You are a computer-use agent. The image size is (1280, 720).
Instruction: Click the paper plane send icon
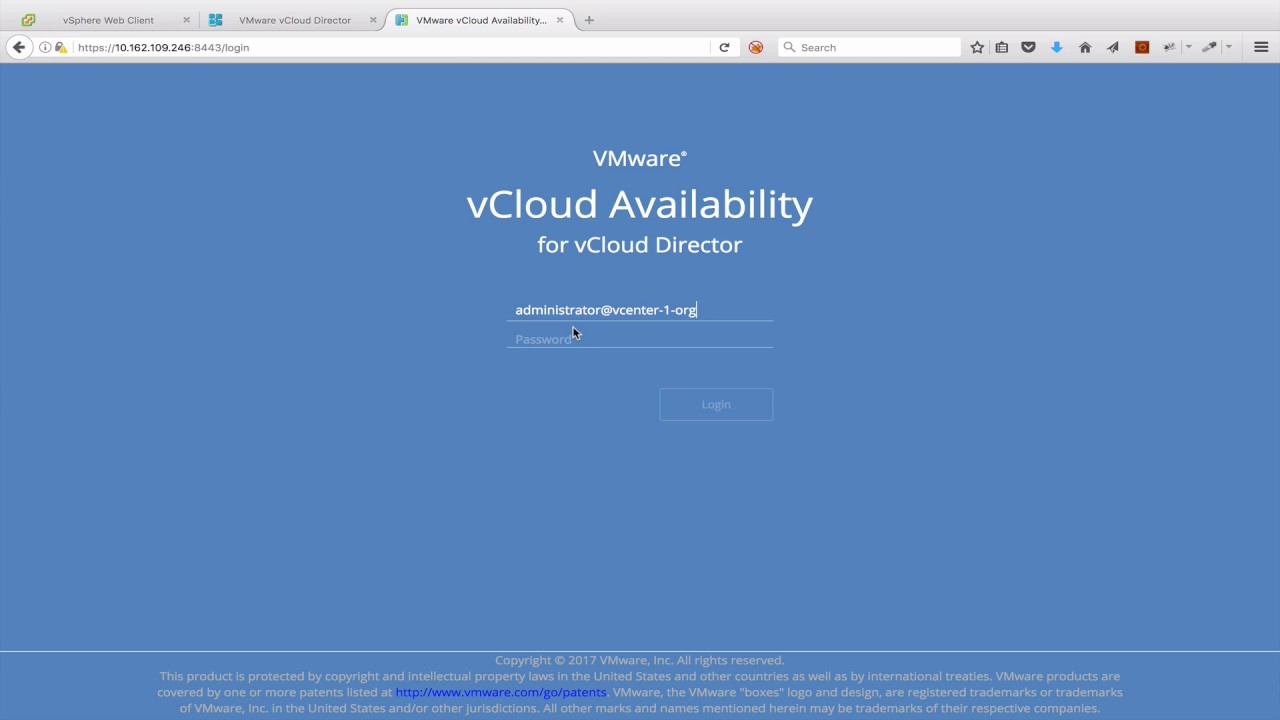[x=1113, y=47]
